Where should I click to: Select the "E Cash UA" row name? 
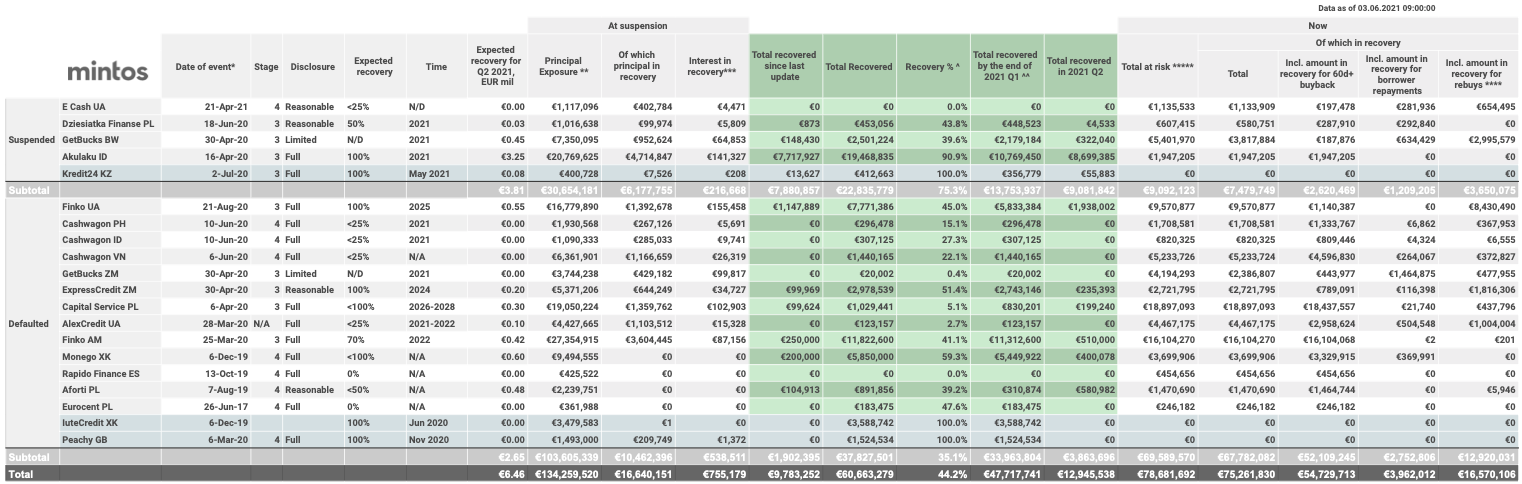tap(84, 105)
